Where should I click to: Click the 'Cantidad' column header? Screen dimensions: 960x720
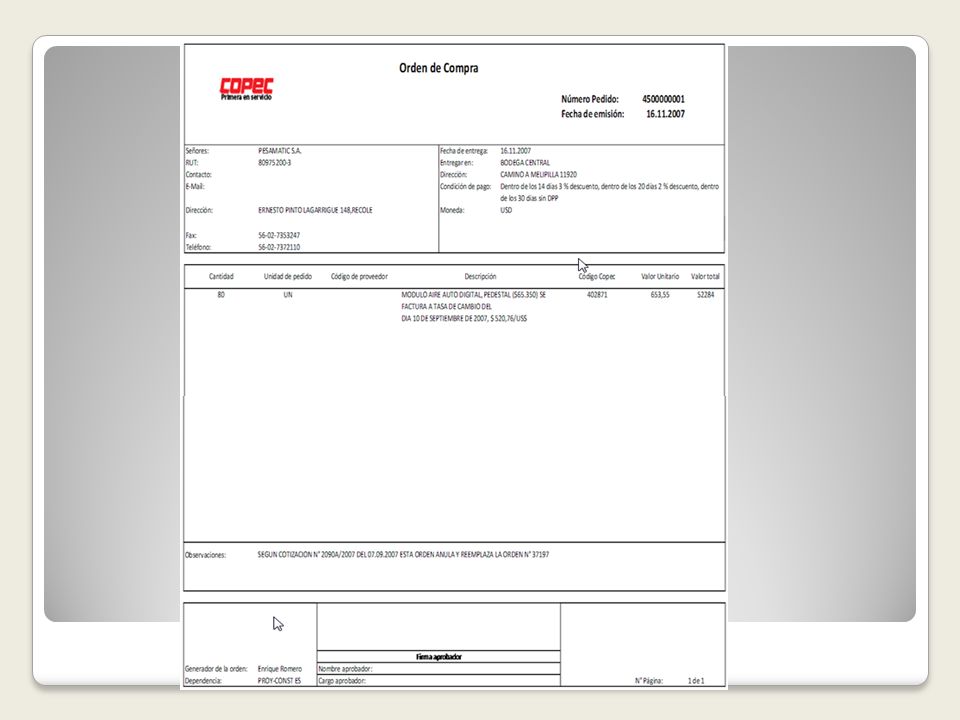[x=221, y=276]
